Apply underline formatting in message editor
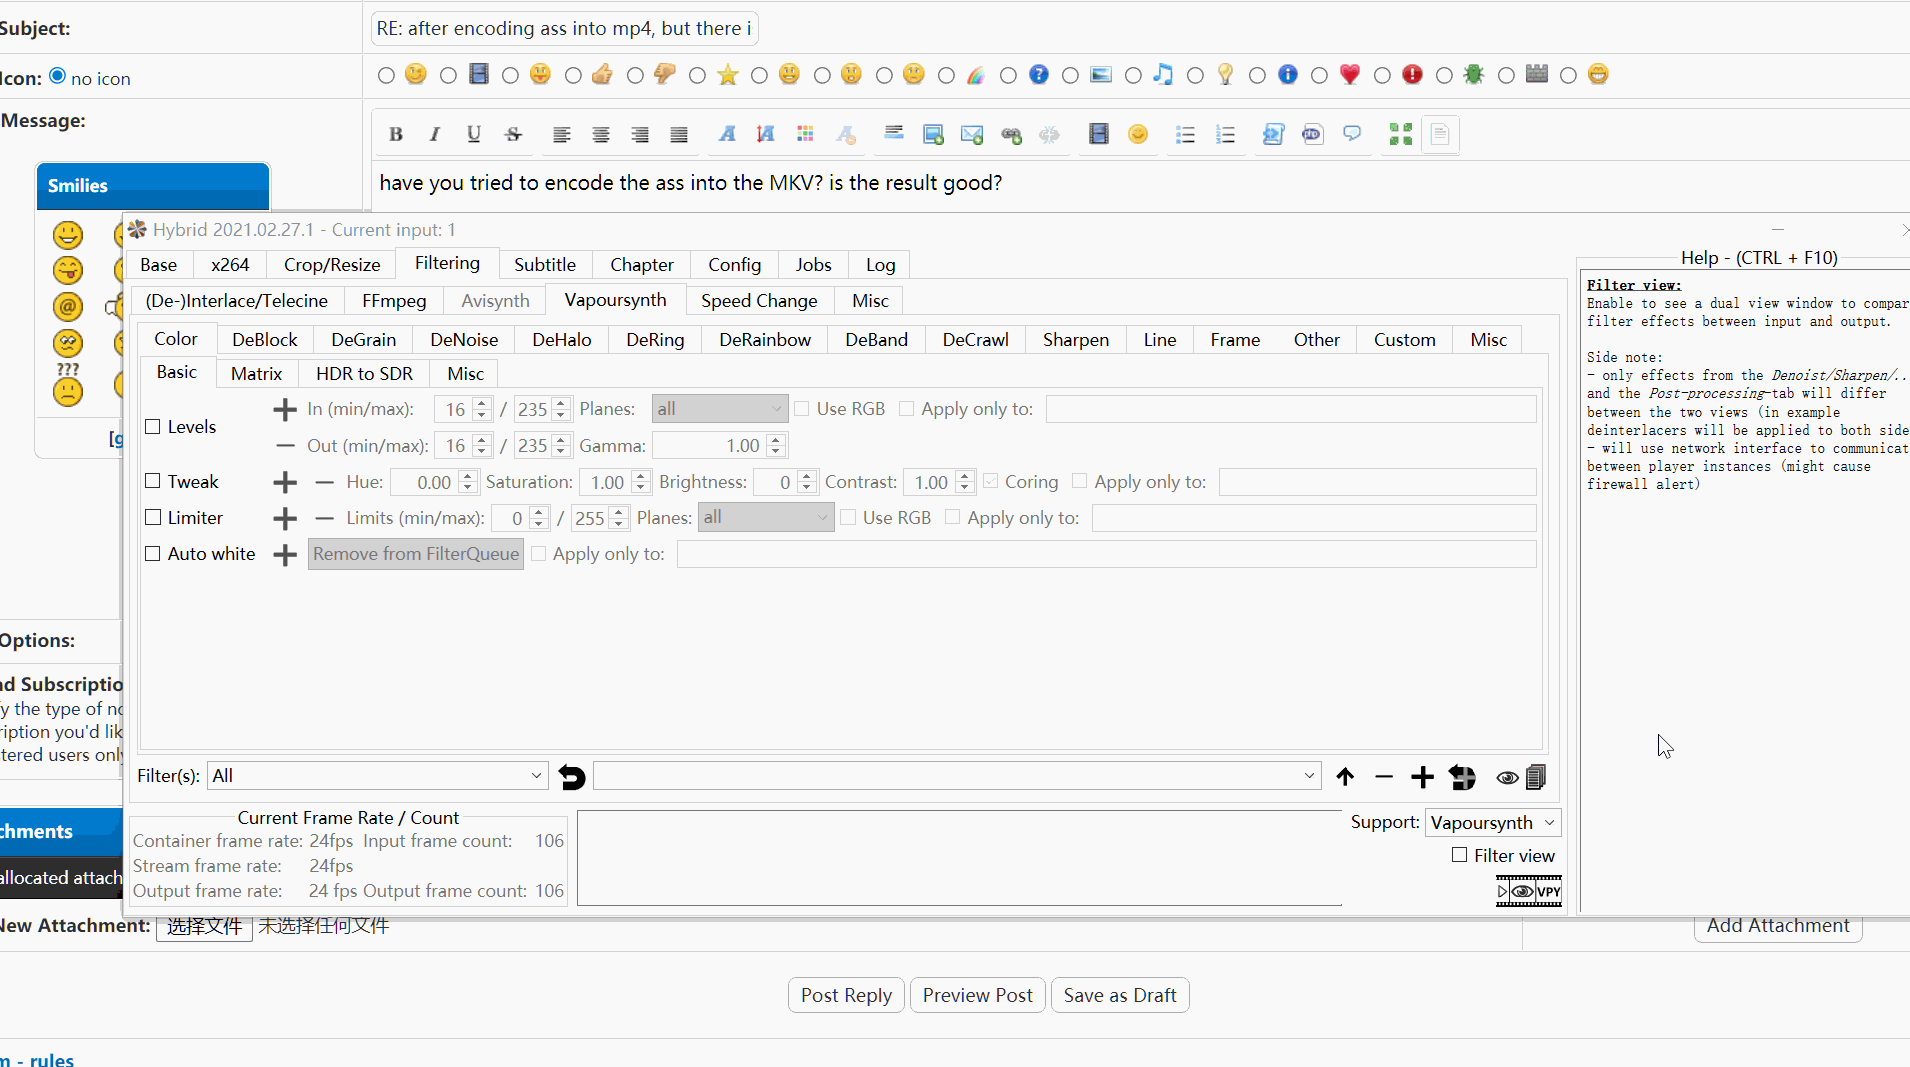Image resolution: width=1910 pixels, height=1067 pixels. pyautogui.click(x=474, y=135)
